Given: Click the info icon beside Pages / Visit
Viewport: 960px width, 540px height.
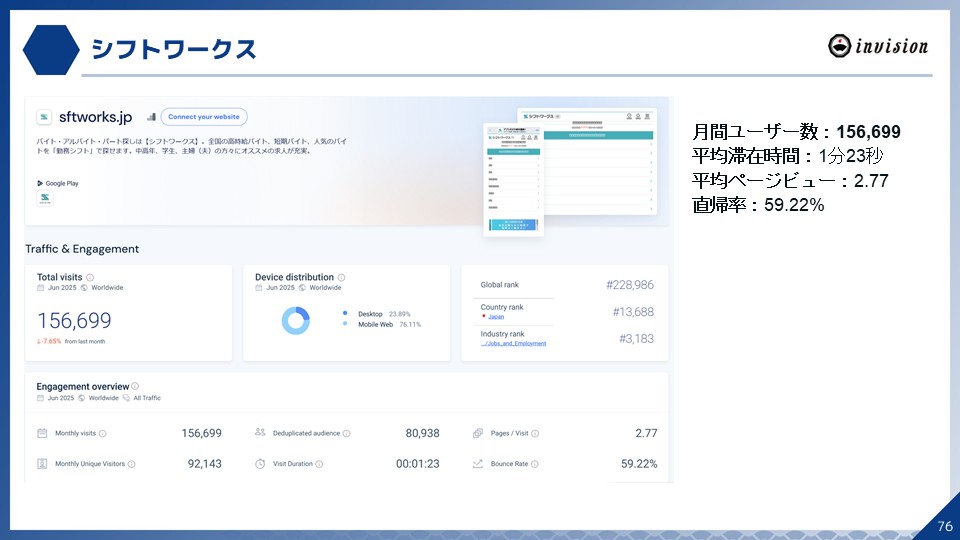Looking at the screenshot, I should pos(535,433).
